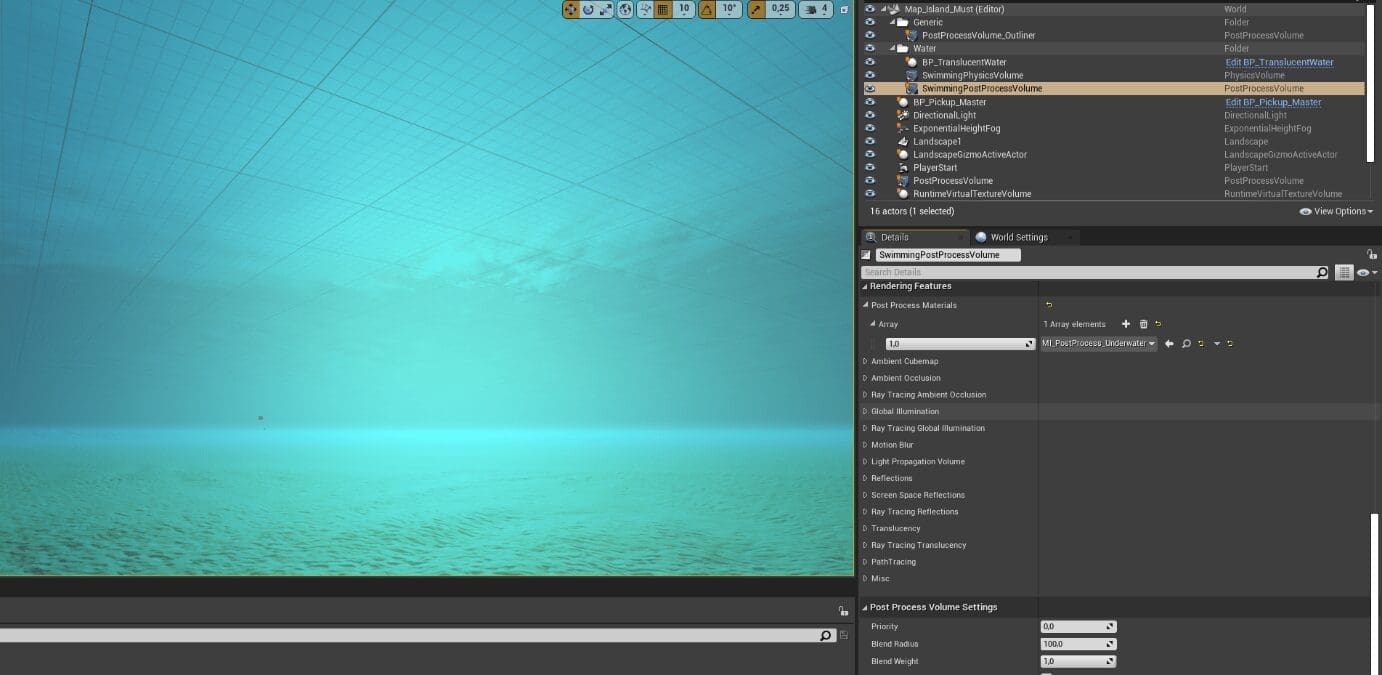Collapse the Water folder in outliner
Viewport: 1382px width, 675px height.
pyautogui.click(x=893, y=48)
